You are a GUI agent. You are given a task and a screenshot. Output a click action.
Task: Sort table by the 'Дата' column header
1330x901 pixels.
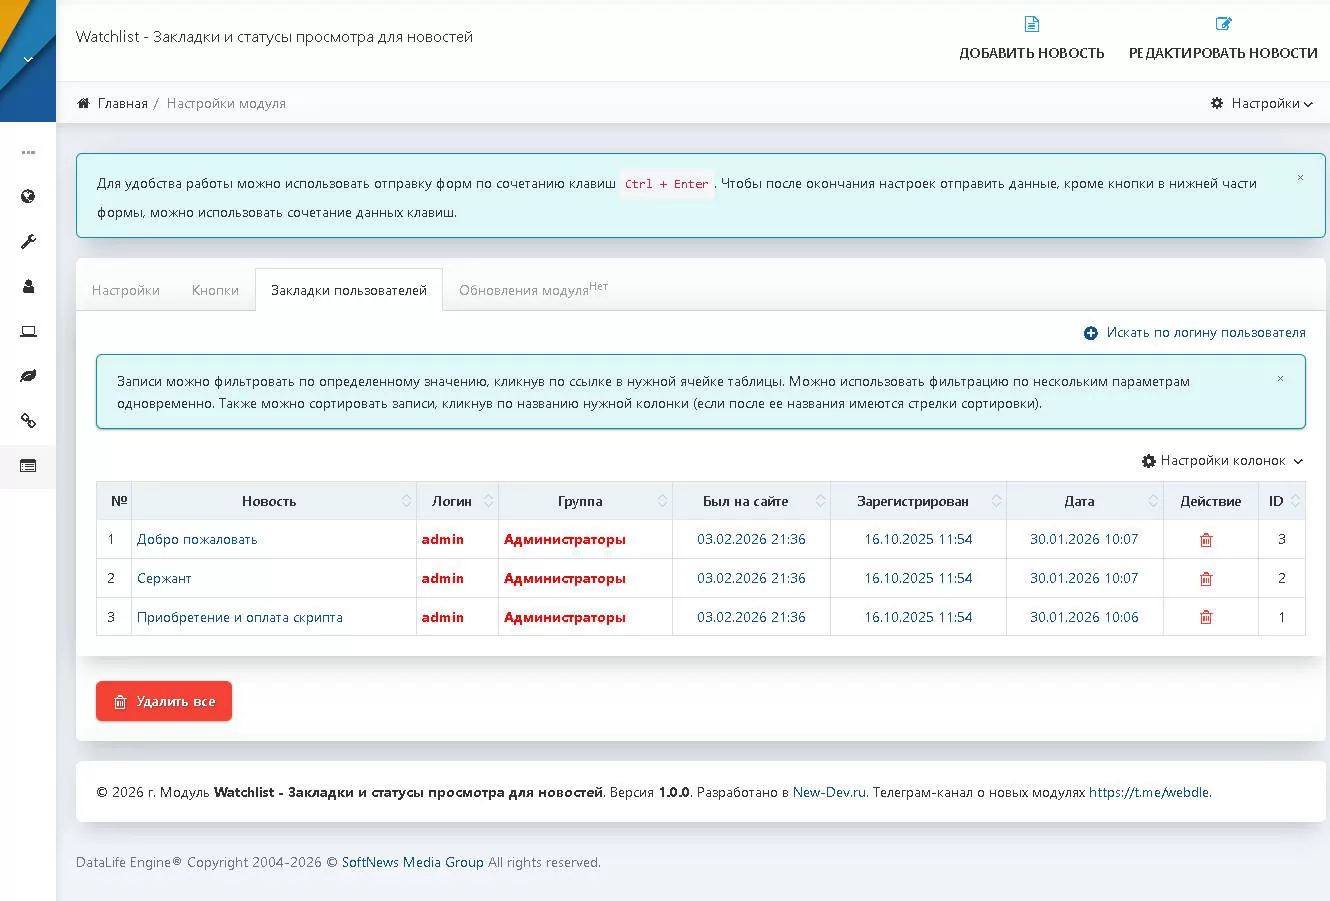pos(1079,501)
